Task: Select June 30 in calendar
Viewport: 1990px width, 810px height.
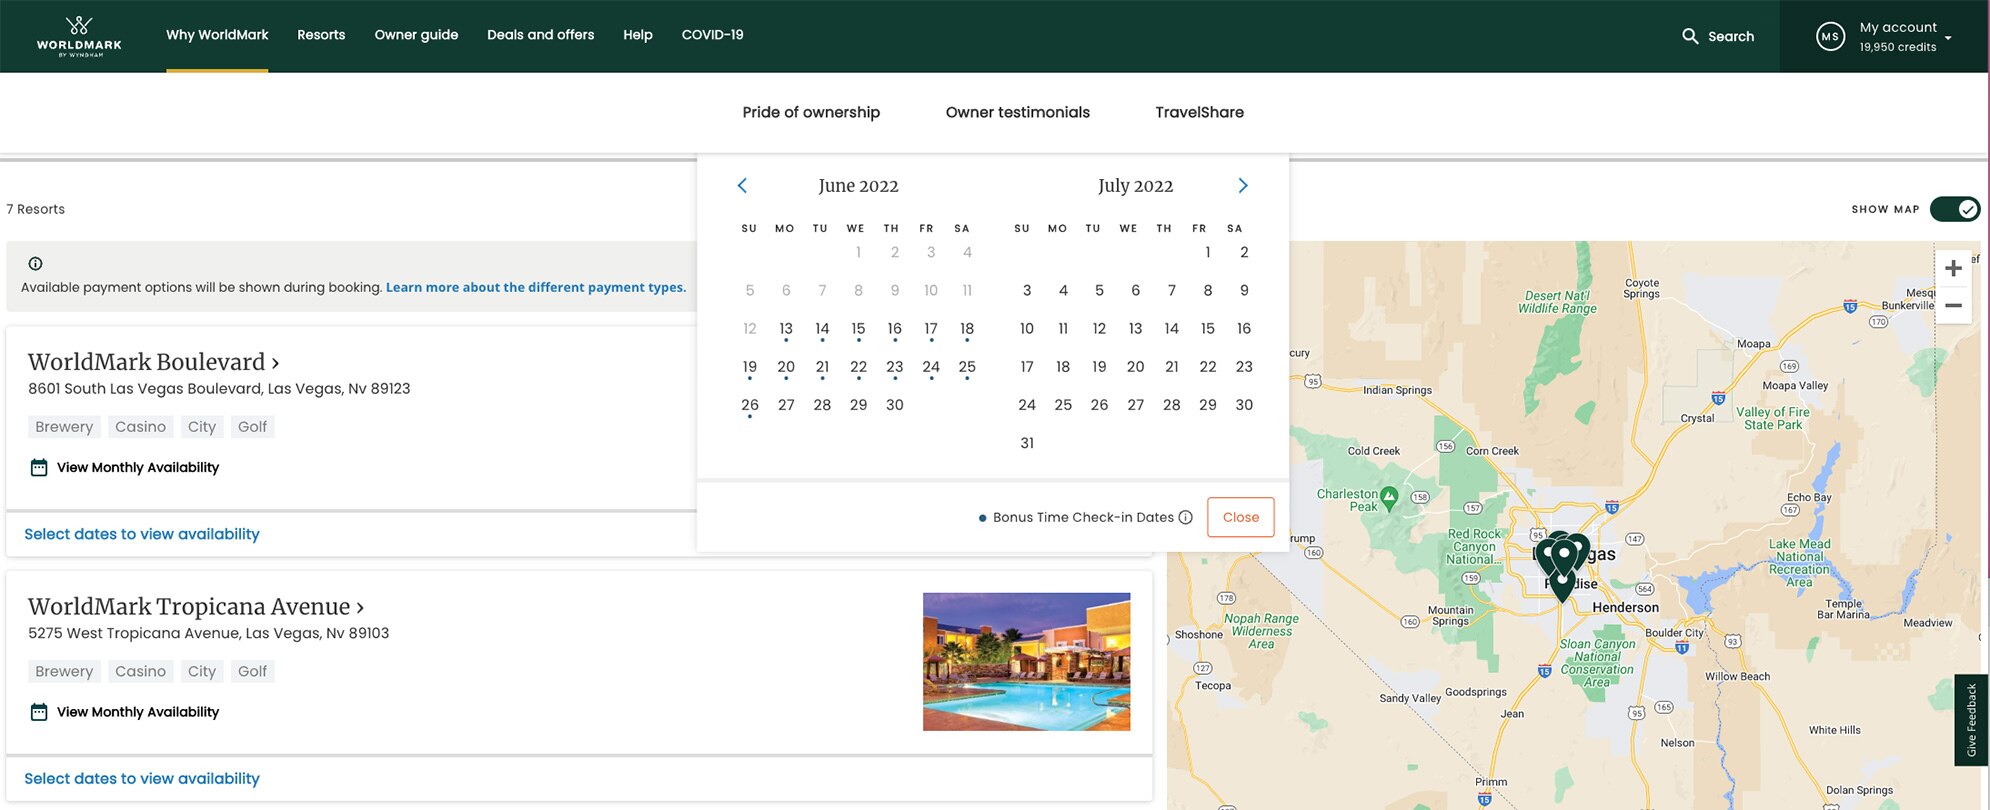Action: [894, 405]
